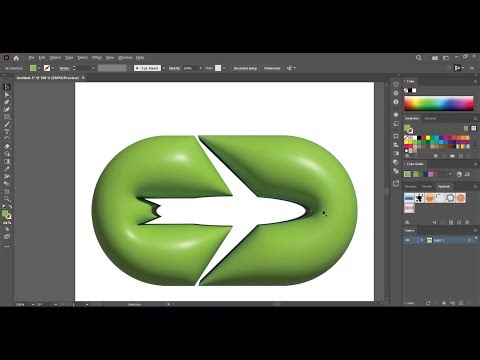This screenshot has height=360, width=480.
Task: Open the brush definition dropdown
Action: point(164,68)
